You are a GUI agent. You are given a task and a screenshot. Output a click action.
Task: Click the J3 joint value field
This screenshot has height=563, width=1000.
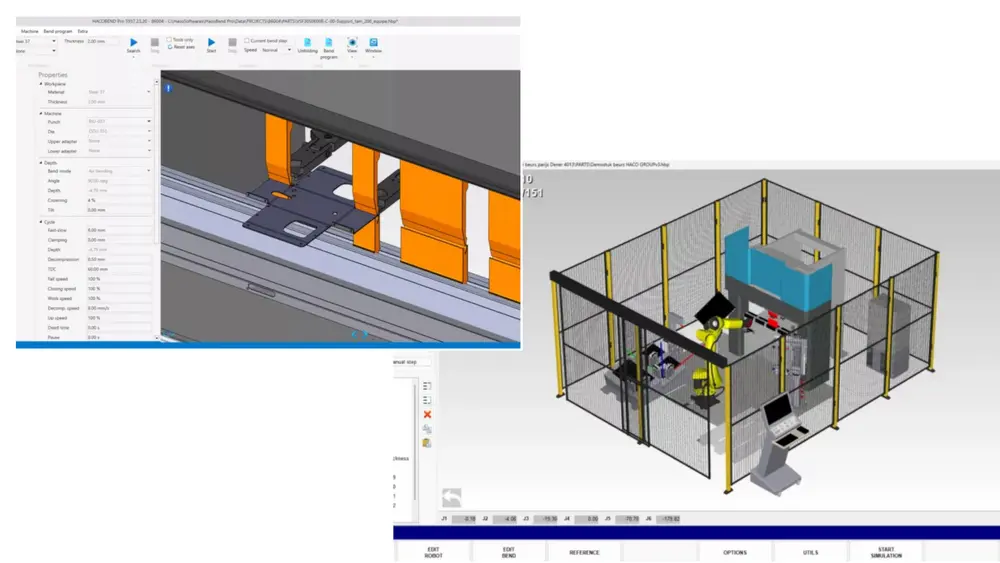pos(546,519)
